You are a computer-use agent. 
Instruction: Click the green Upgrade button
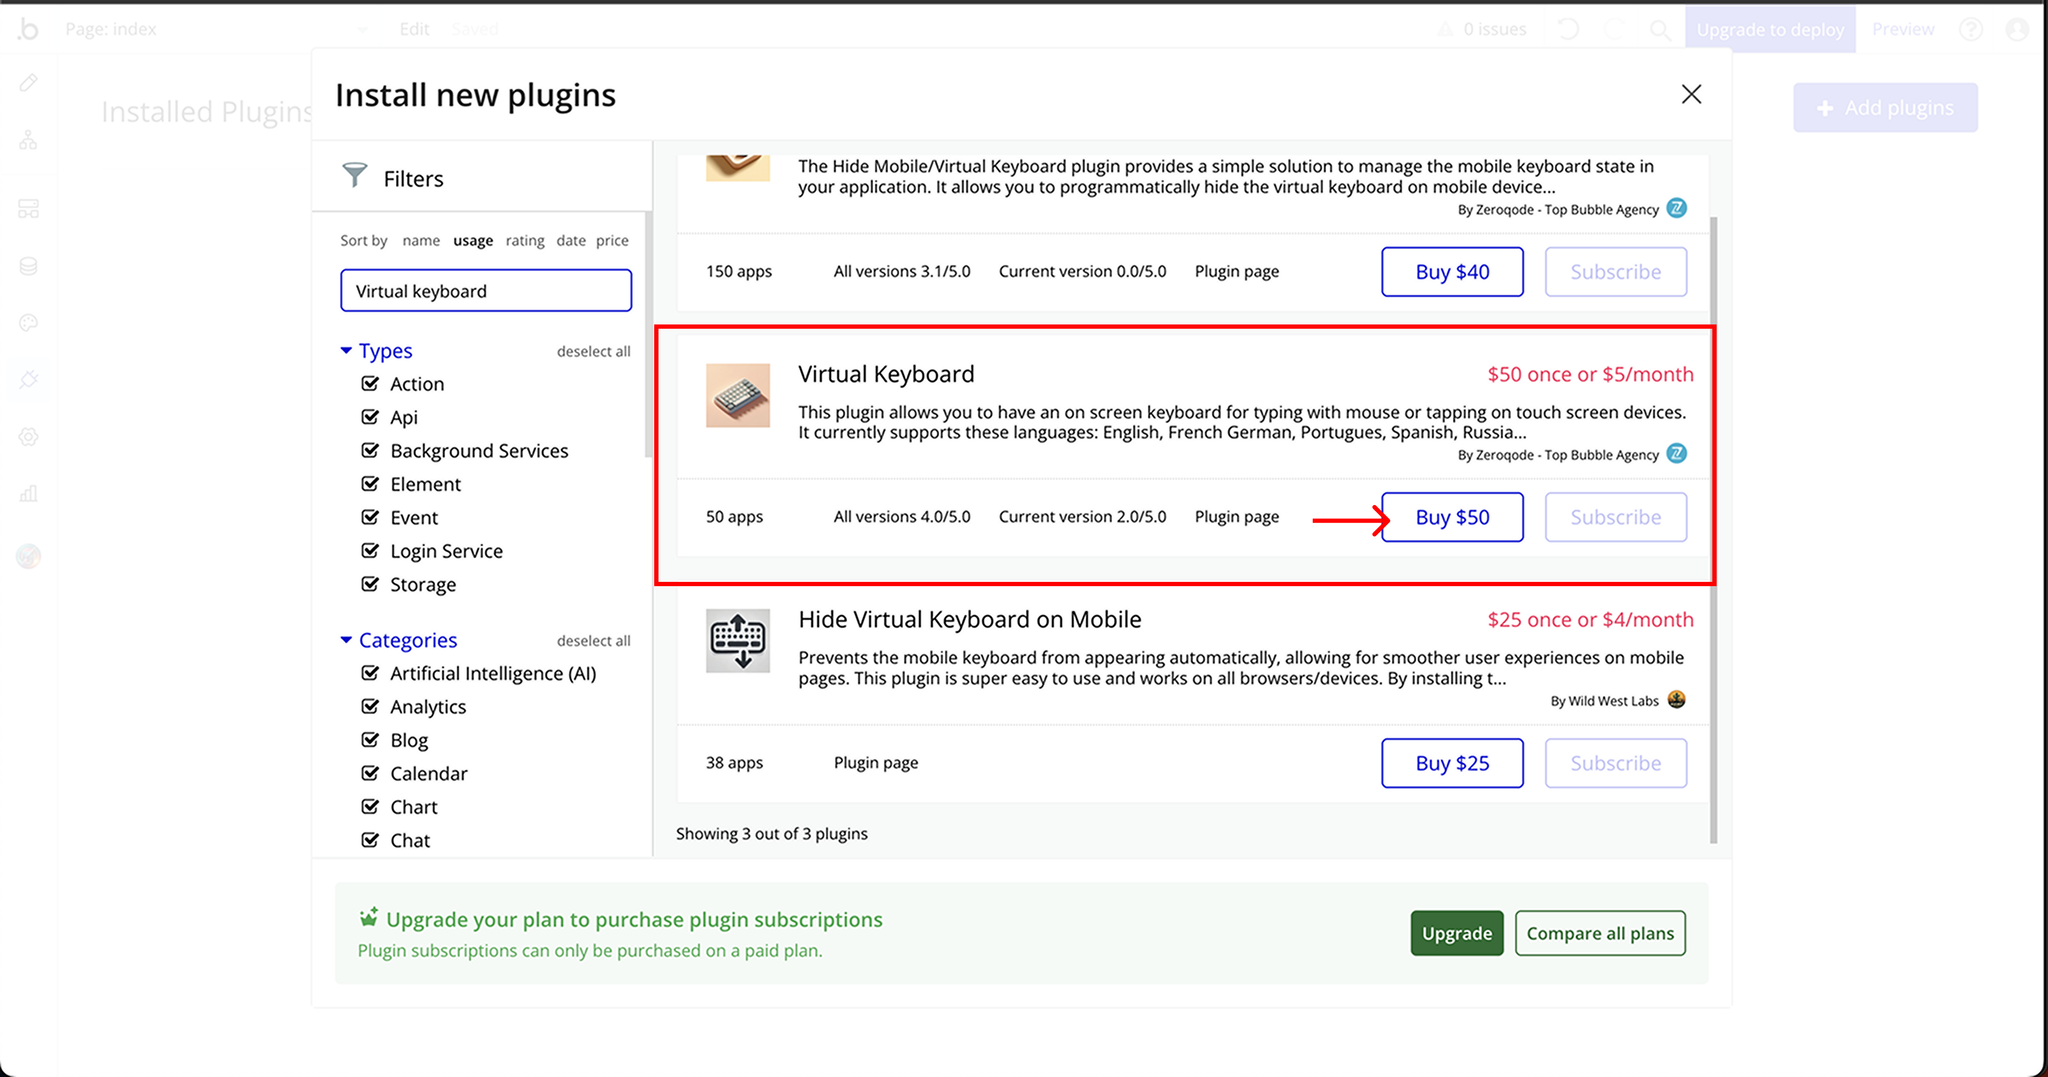coord(1456,933)
